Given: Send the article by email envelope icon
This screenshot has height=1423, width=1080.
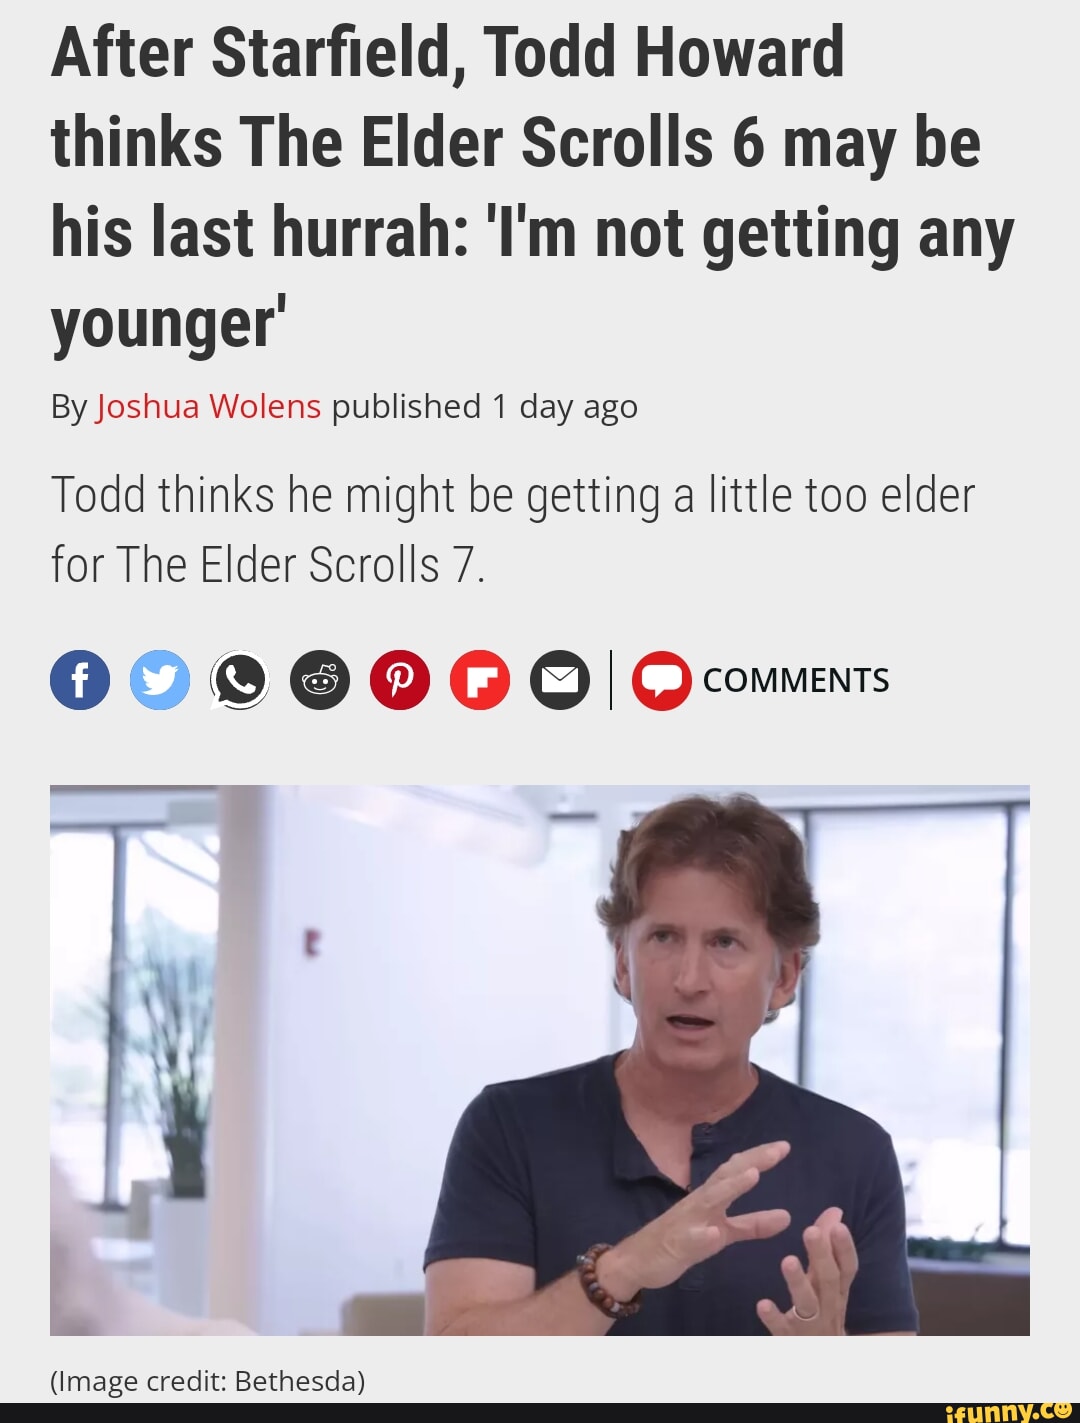Looking at the screenshot, I should tap(560, 680).
